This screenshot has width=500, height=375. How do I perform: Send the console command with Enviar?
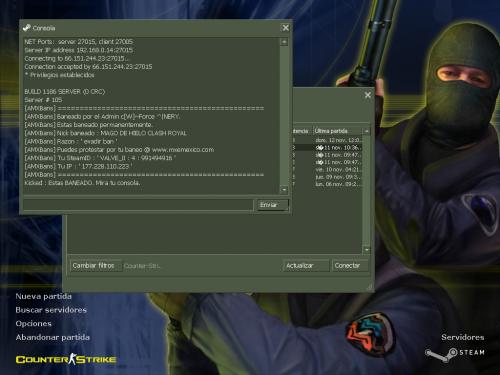[x=272, y=205]
